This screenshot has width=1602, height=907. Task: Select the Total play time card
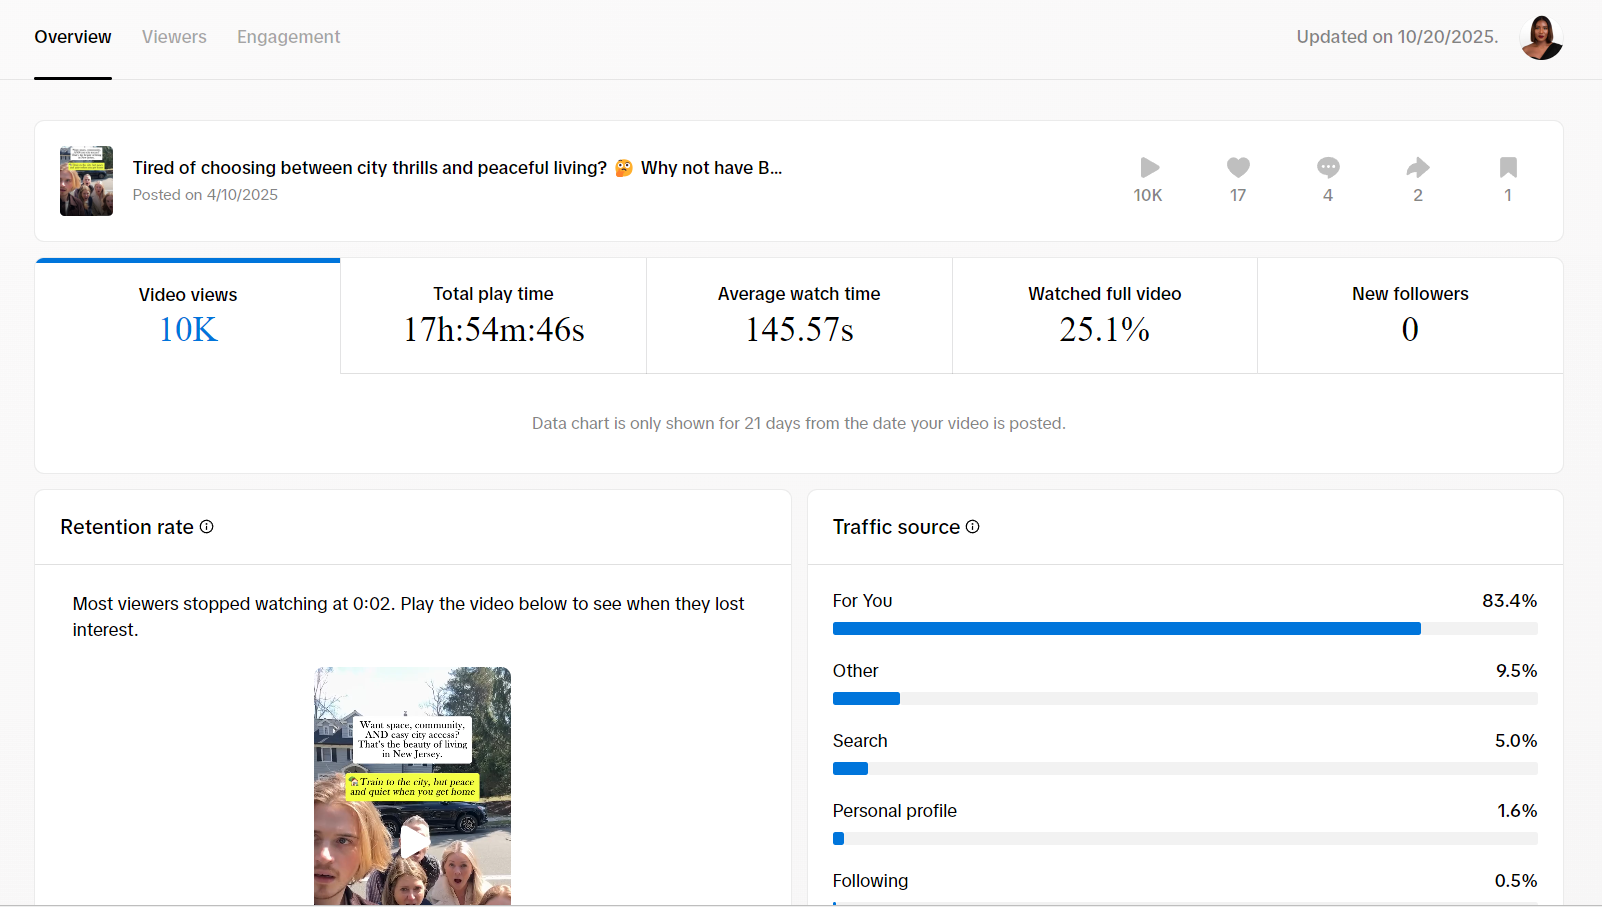(x=493, y=316)
